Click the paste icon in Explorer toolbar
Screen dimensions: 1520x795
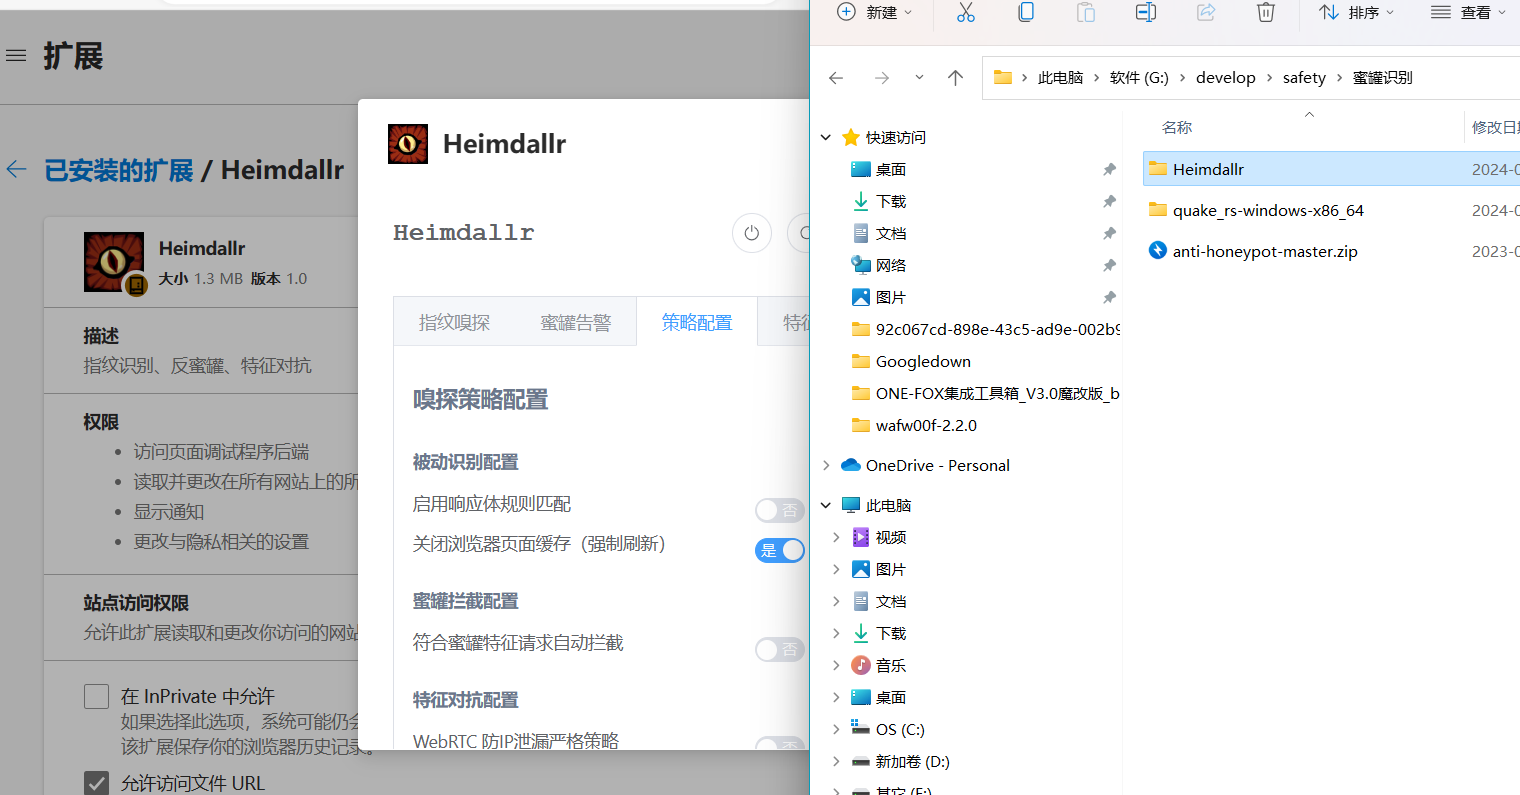[x=1085, y=12]
